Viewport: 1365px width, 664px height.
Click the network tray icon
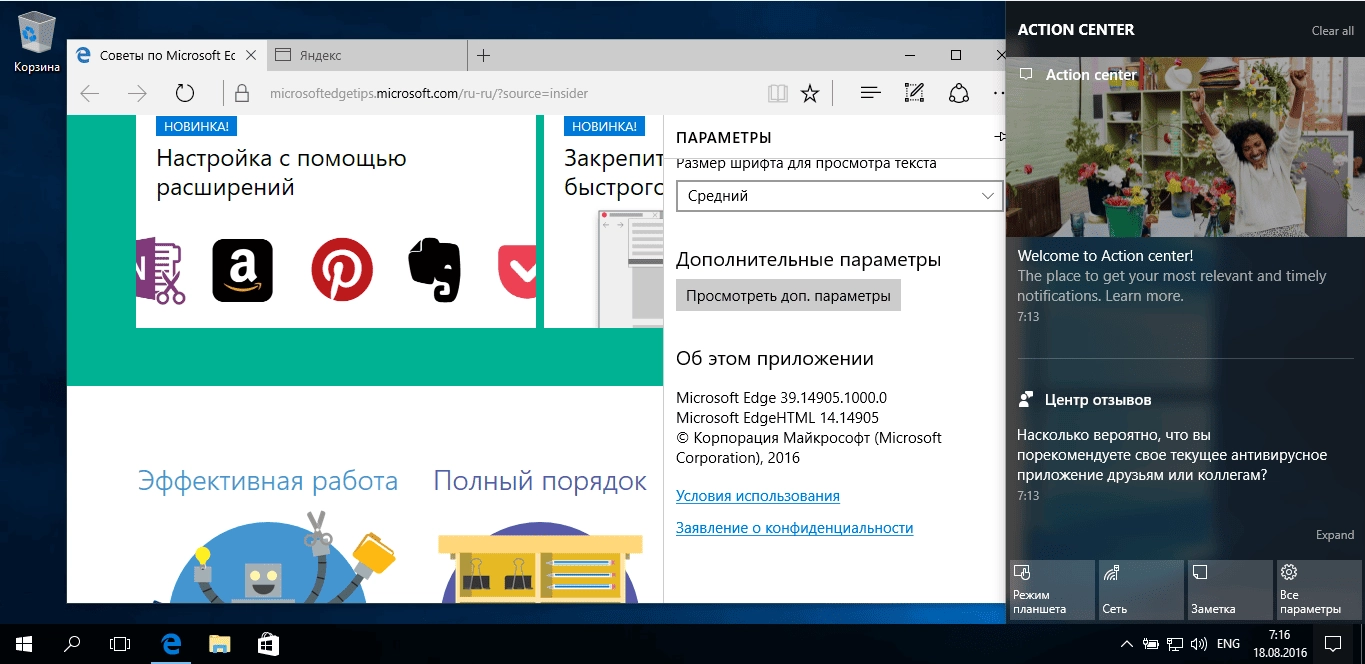[1175, 644]
